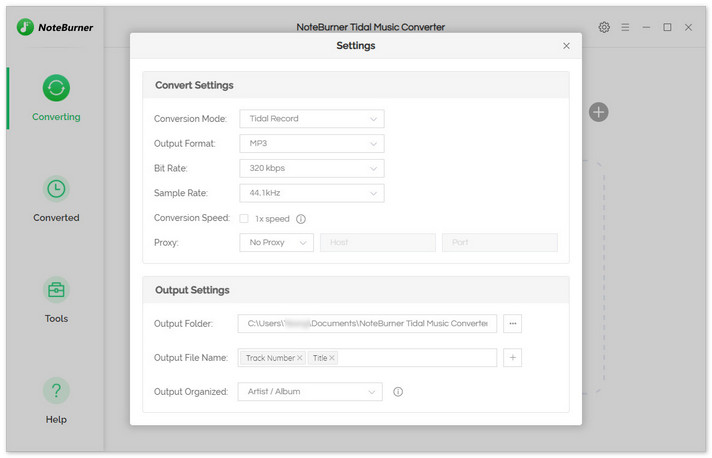Open the Output Format dropdown
Screen dimensions: 712x458
tap(312, 143)
